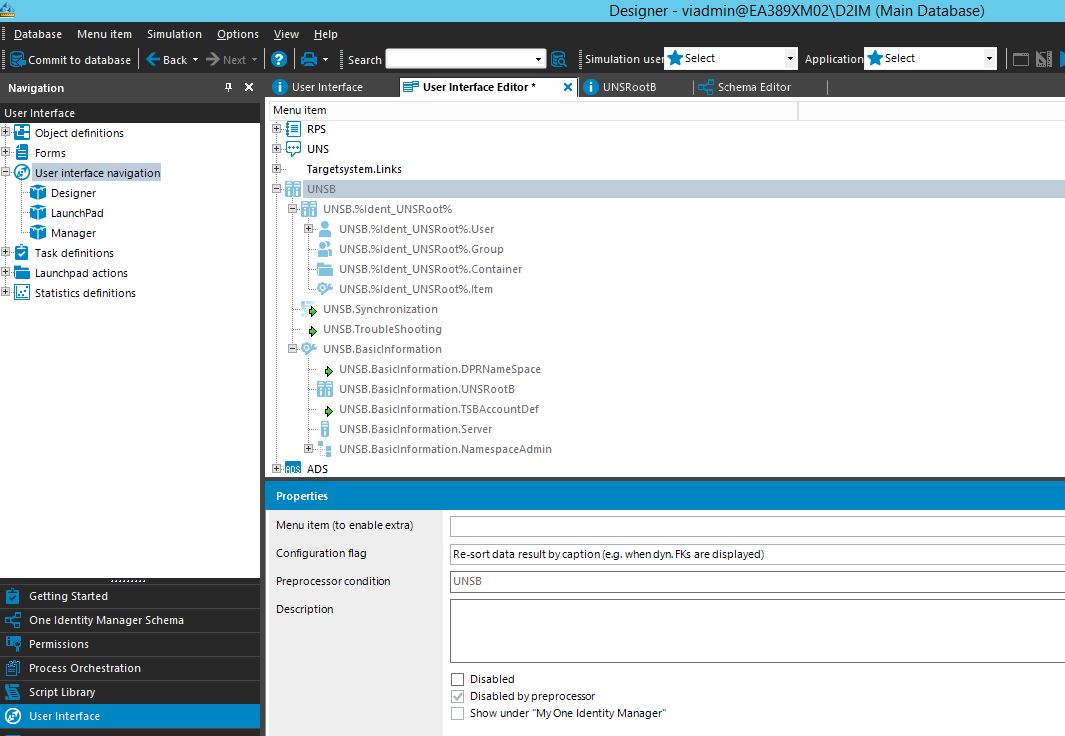Viewport: 1065px width, 736px height.
Task: Click the Object definitions icon
Action: [22, 132]
